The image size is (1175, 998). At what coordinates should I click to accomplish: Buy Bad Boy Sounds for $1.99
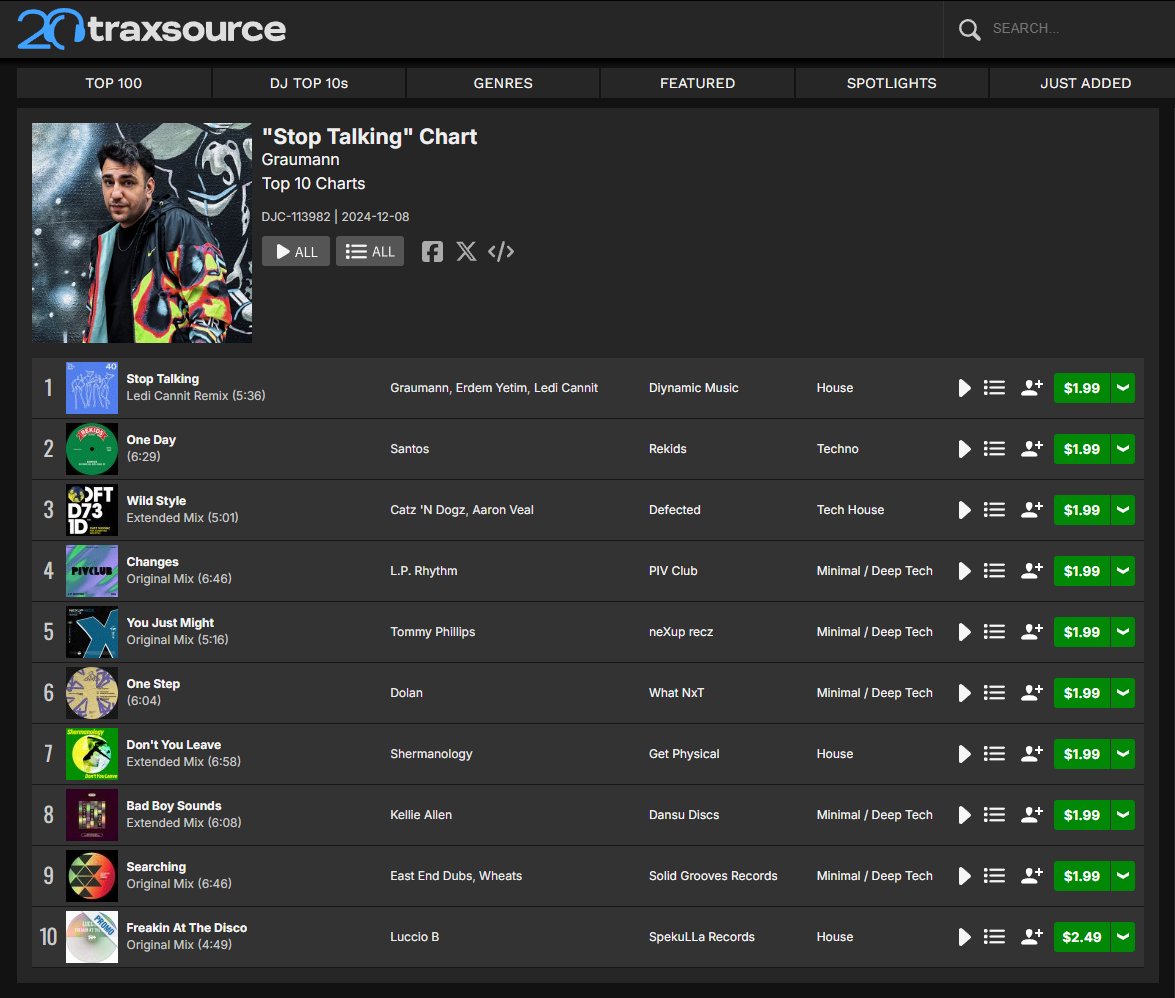pos(1081,815)
